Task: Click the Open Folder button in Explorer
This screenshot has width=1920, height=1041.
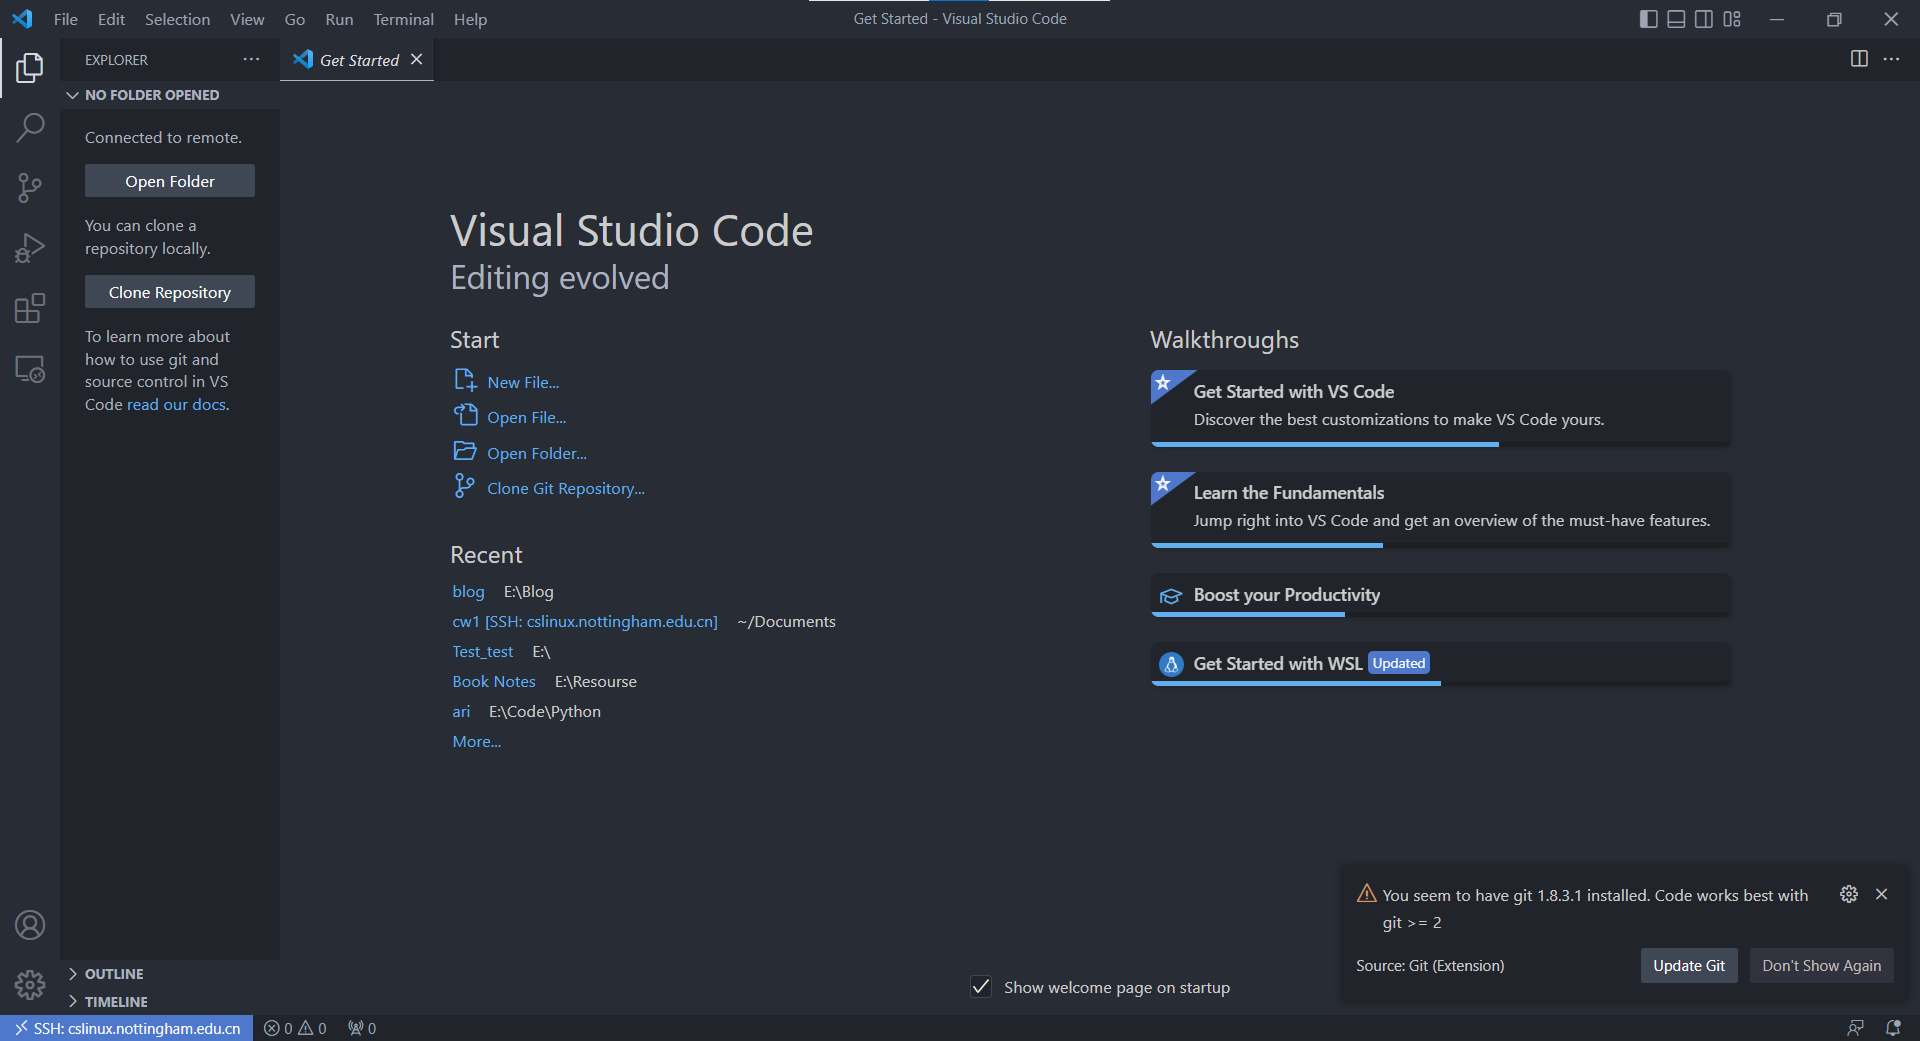Action: [170, 181]
